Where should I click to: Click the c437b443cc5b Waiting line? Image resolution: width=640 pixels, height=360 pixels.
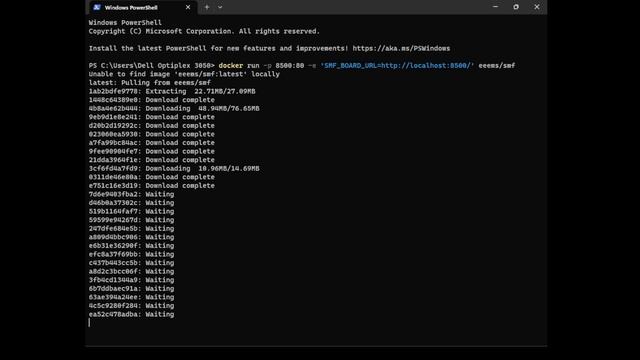(x=131, y=263)
